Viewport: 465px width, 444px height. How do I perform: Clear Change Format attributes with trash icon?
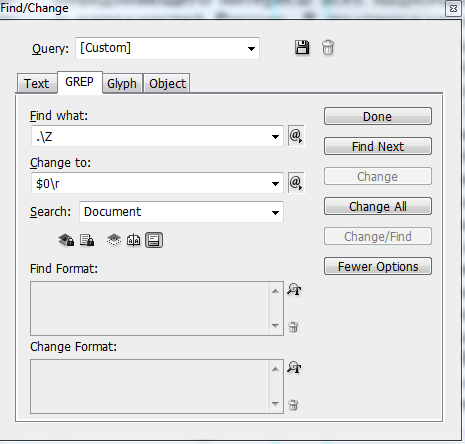pyautogui.click(x=293, y=404)
